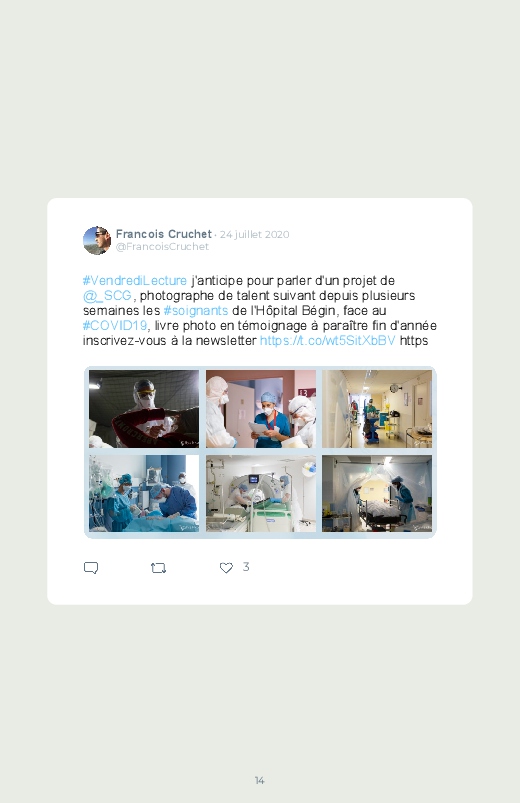Open the surgical team operating photo
The width and height of the screenshot is (520, 803).
(x=144, y=494)
